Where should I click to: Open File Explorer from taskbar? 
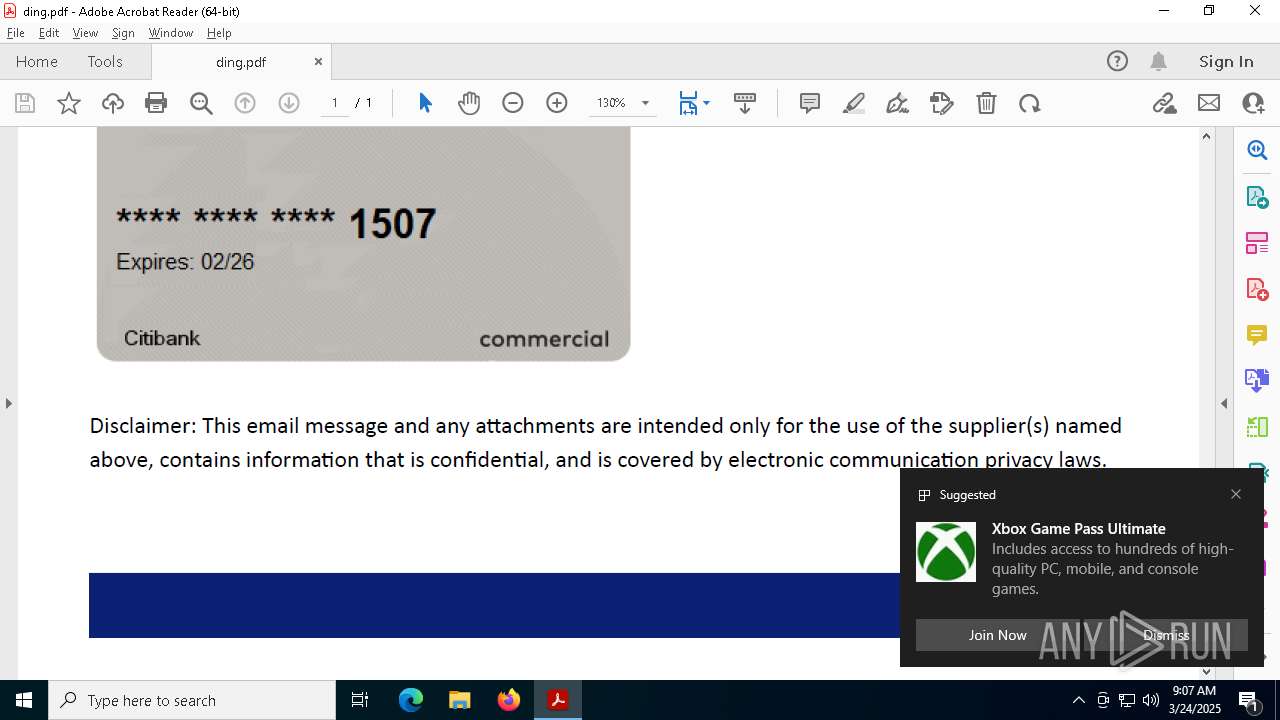(460, 700)
